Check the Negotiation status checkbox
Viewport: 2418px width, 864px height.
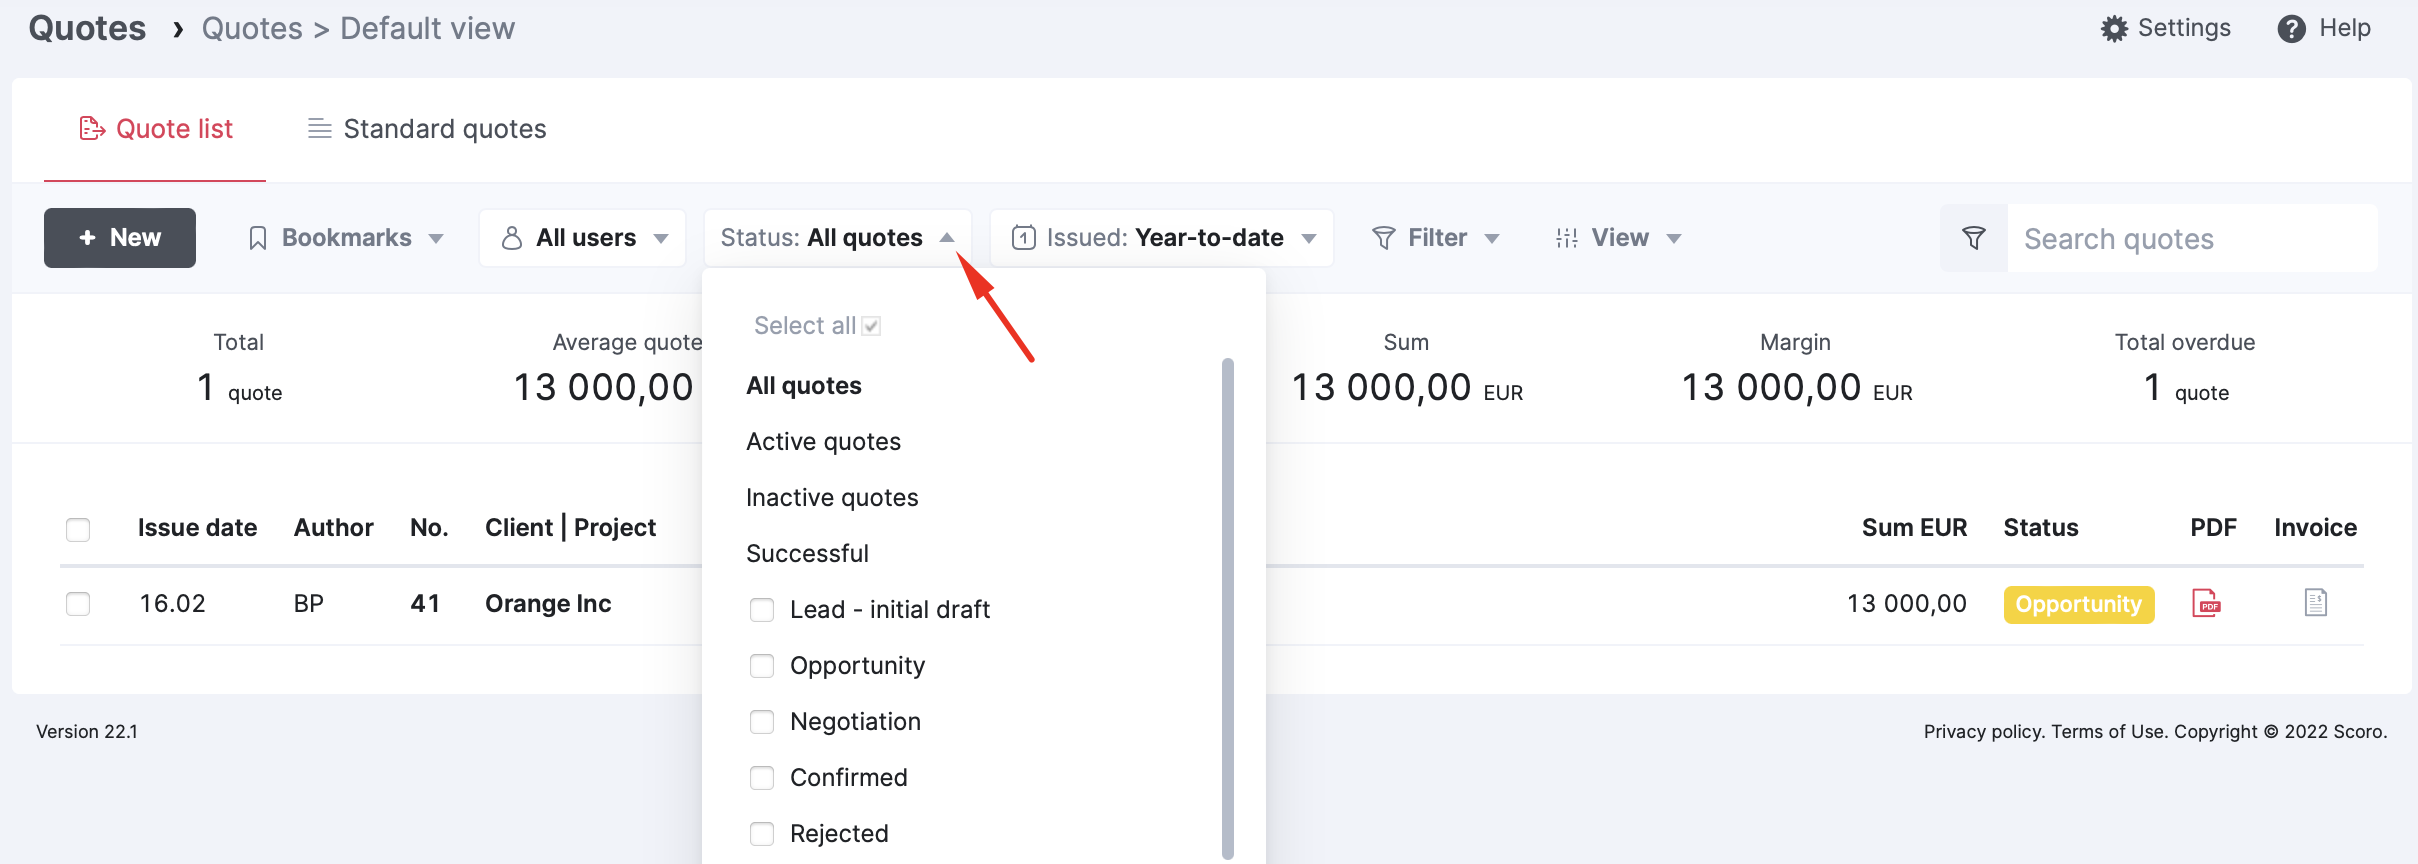click(762, 722)
